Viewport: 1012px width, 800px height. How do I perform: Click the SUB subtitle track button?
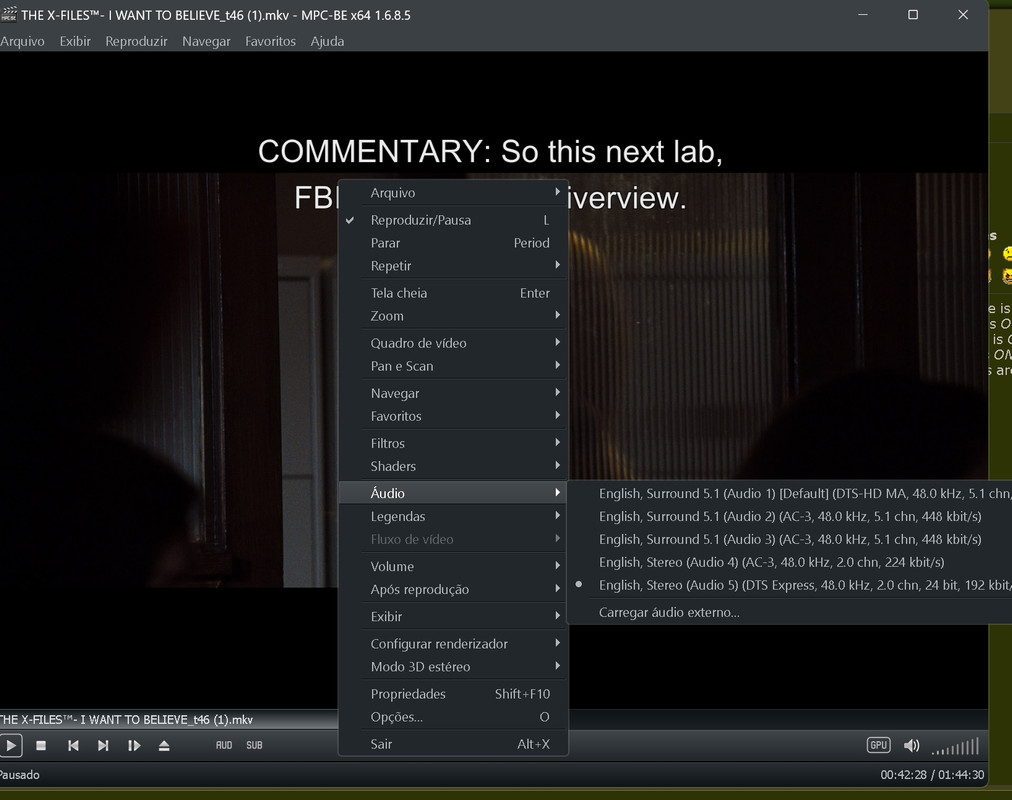254,745
